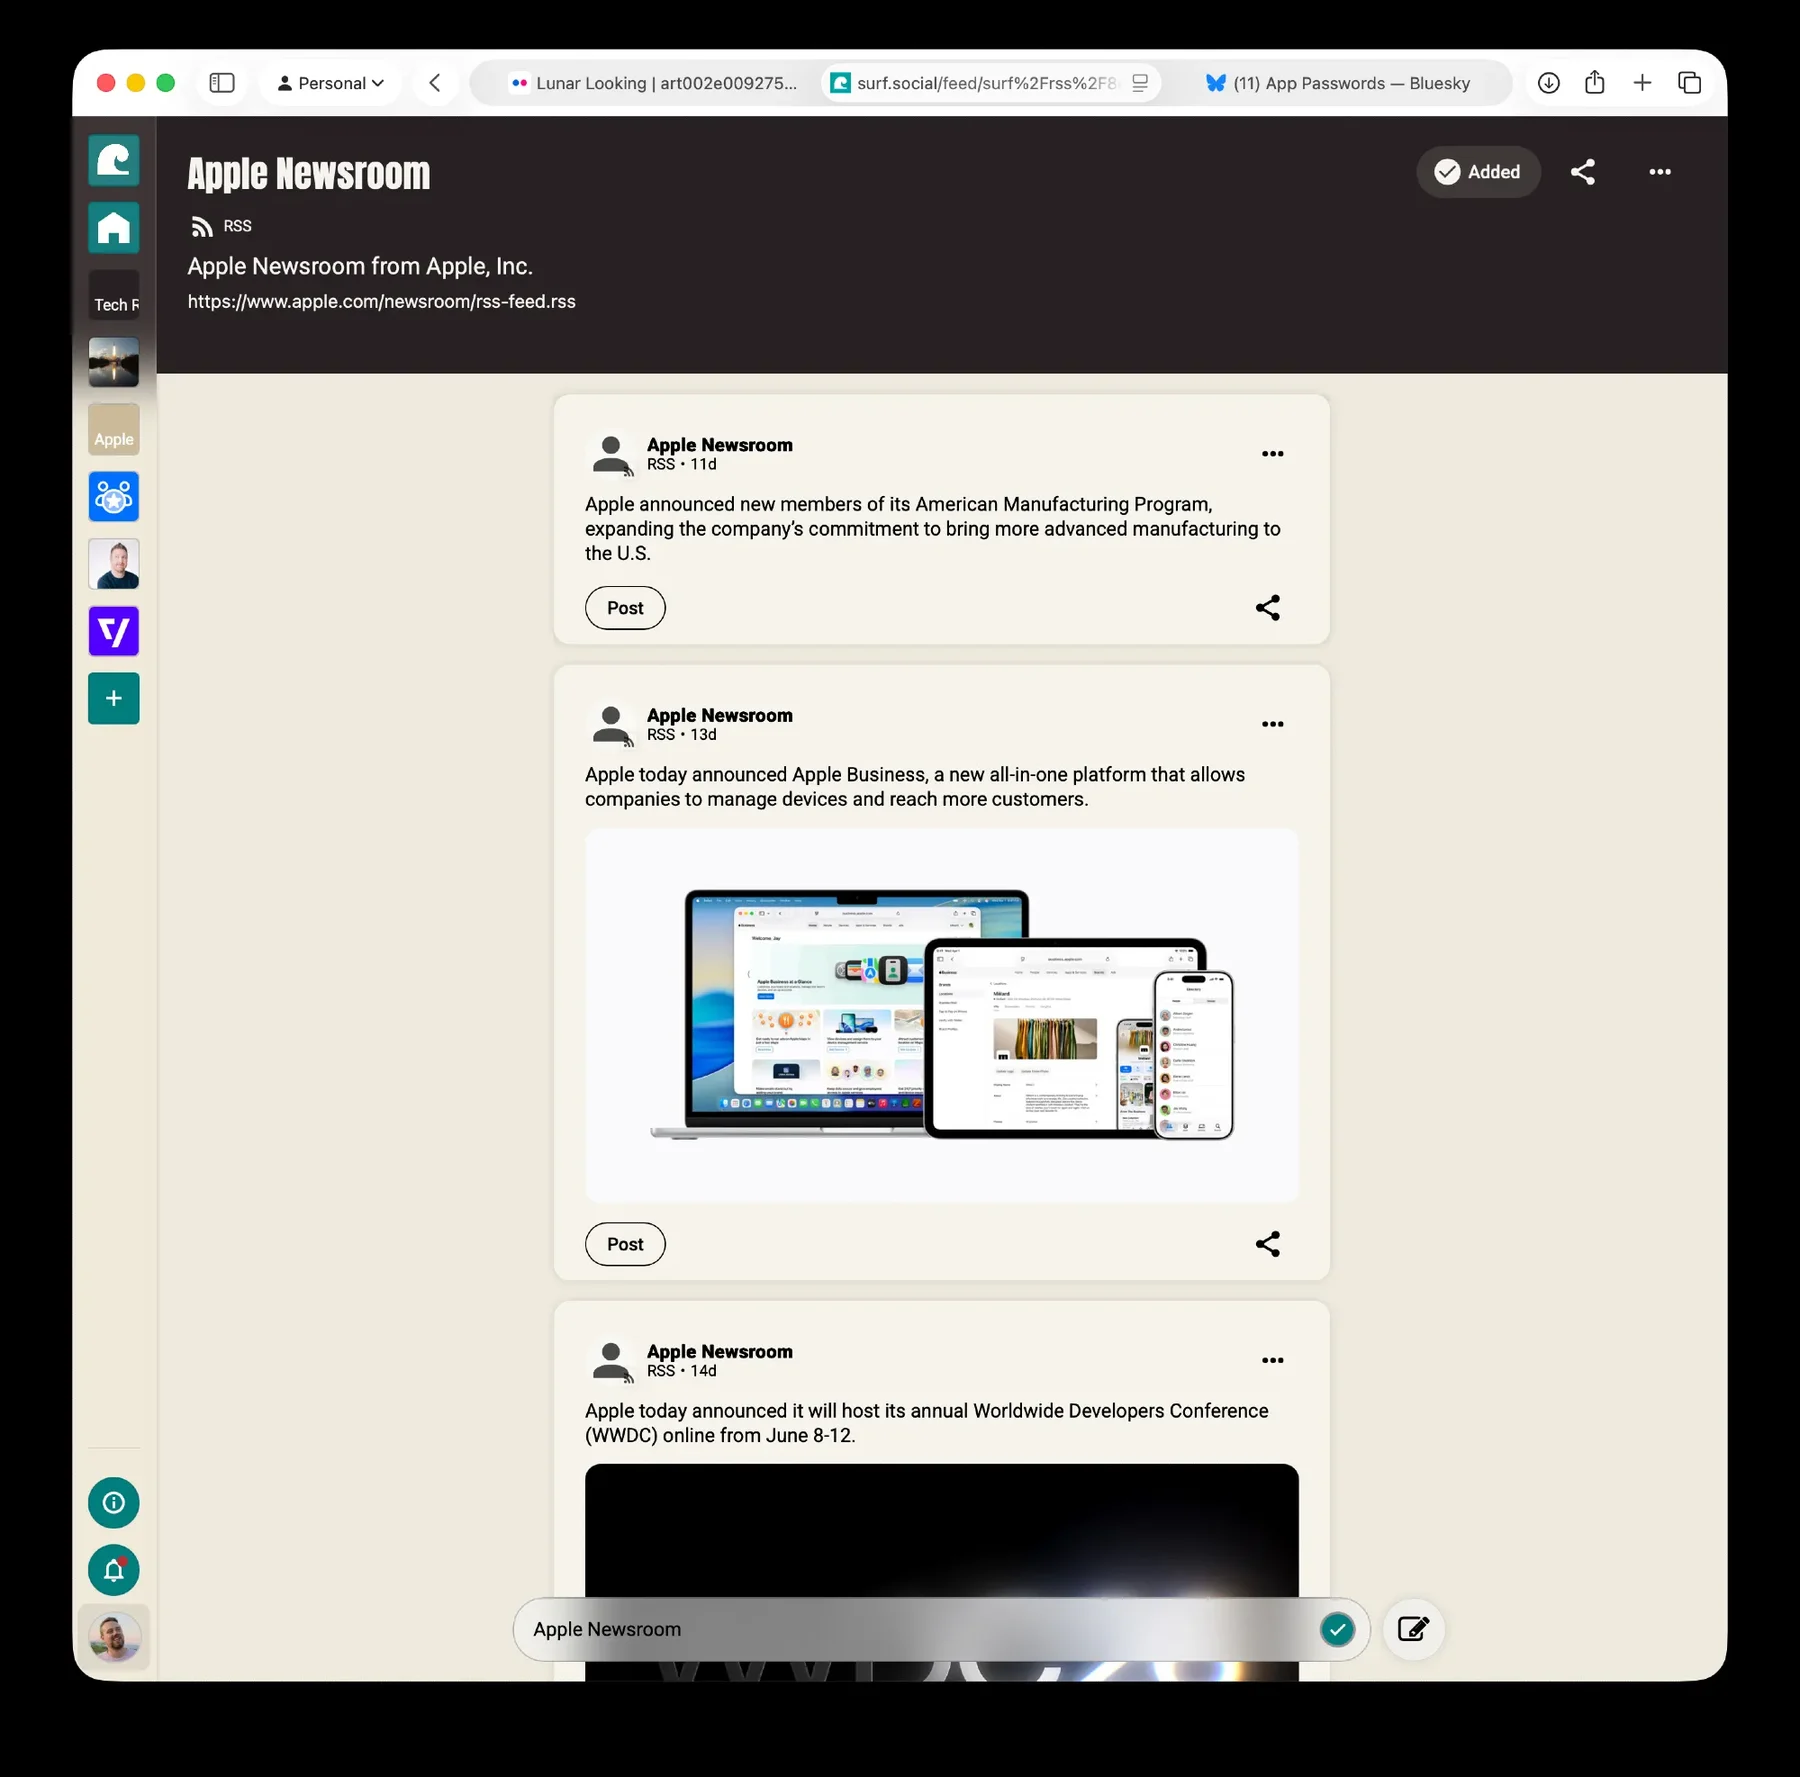
Task: Open the Personal profile dropdown
Action: [330, 83]
